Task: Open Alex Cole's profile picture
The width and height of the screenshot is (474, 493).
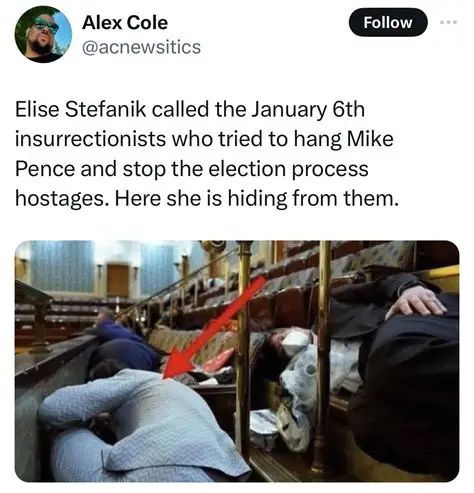Action: pyautogui.click(x=43, y=34)
